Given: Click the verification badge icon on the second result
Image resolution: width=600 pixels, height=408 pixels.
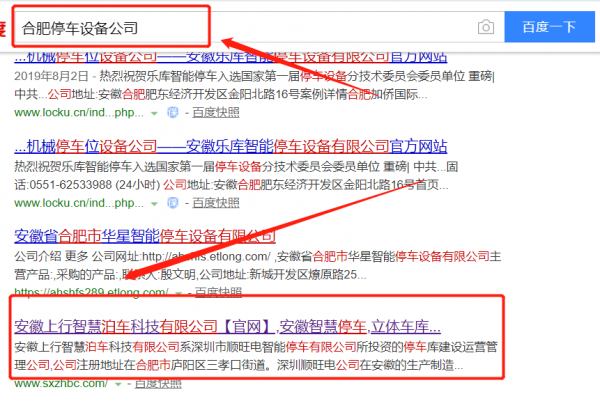Looking at the screenshot, I should click(x=172, y=203).
